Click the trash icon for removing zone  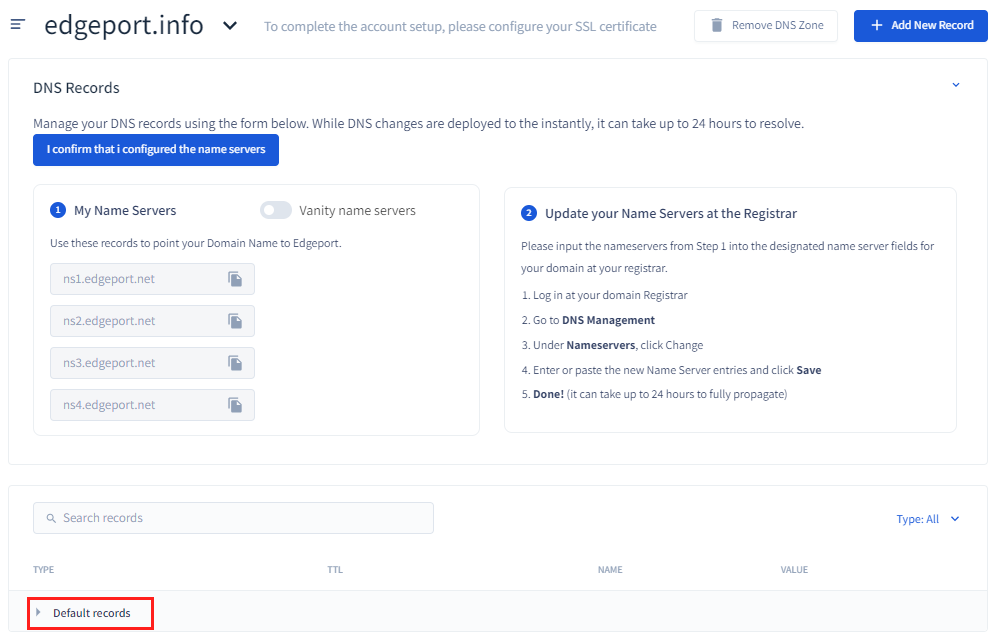(716, 25)
